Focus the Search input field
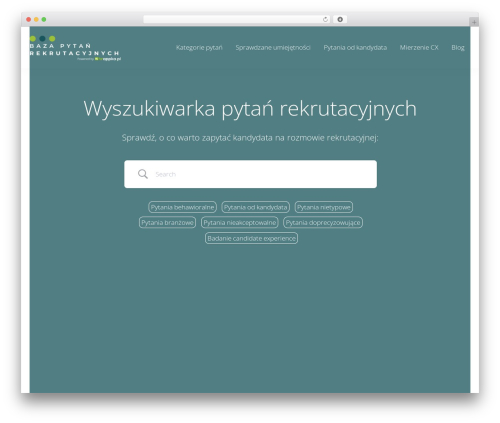Image resolution: width=500 pixels, height=423 pixels. point(251,174)
